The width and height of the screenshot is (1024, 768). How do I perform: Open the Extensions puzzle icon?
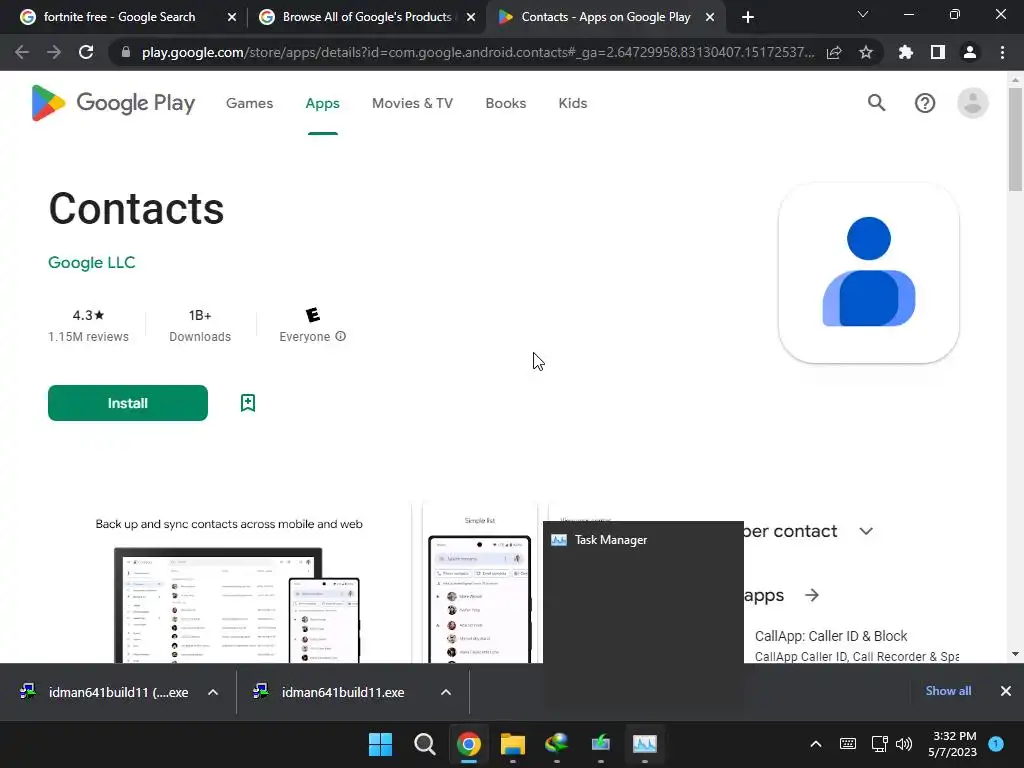click(x=906, y=52)
